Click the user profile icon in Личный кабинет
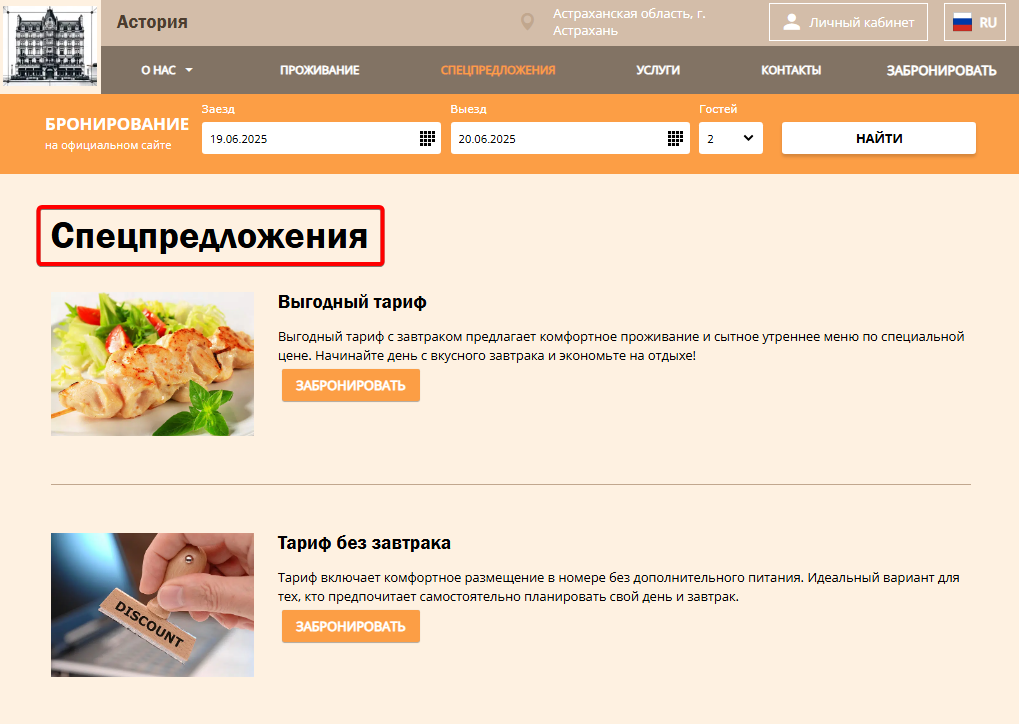Image resolution: width=1019 pixels, height=724 pixels. pos(792,22)
